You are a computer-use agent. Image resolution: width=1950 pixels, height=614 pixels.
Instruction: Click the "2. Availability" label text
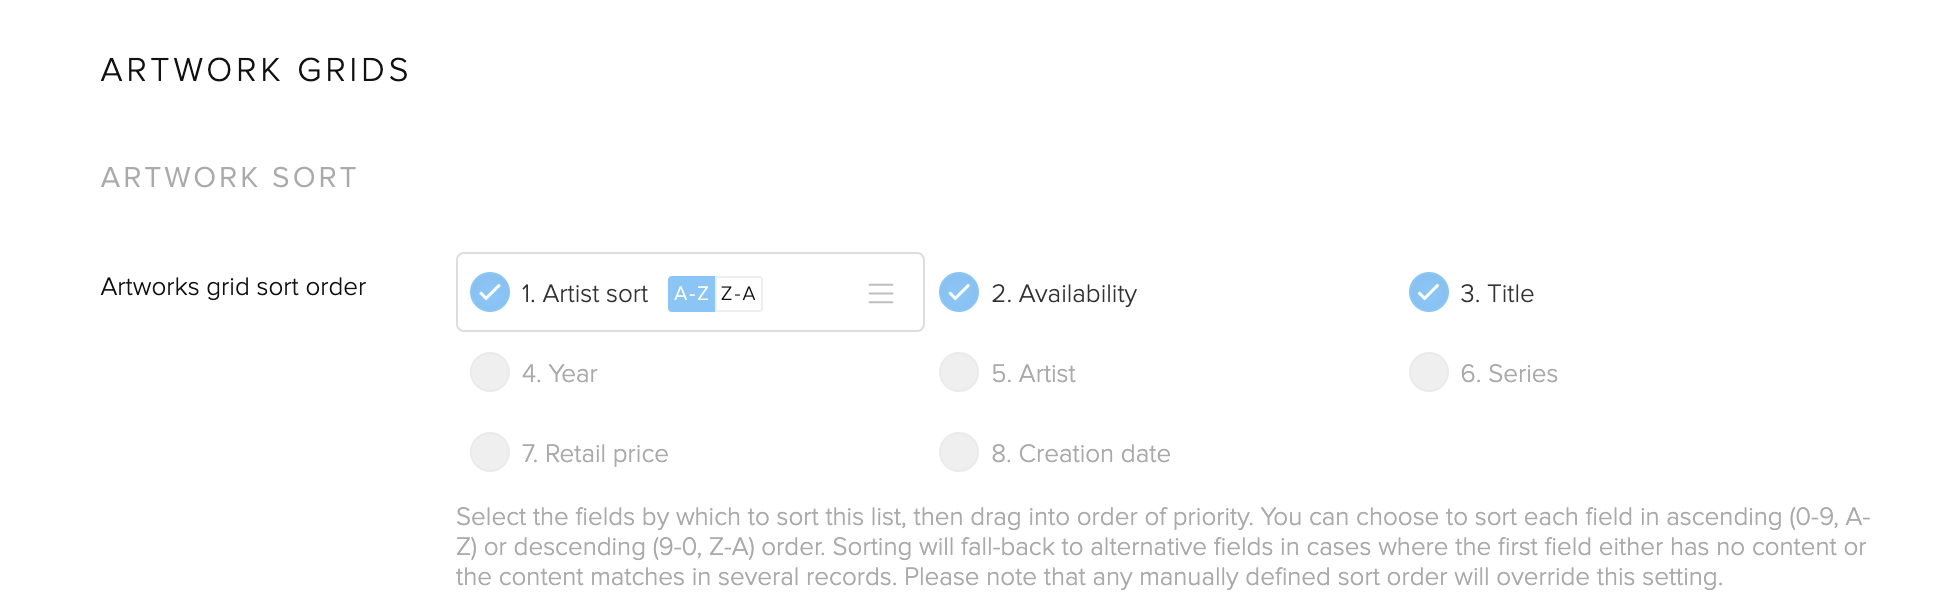click(x=1064, y=294)
